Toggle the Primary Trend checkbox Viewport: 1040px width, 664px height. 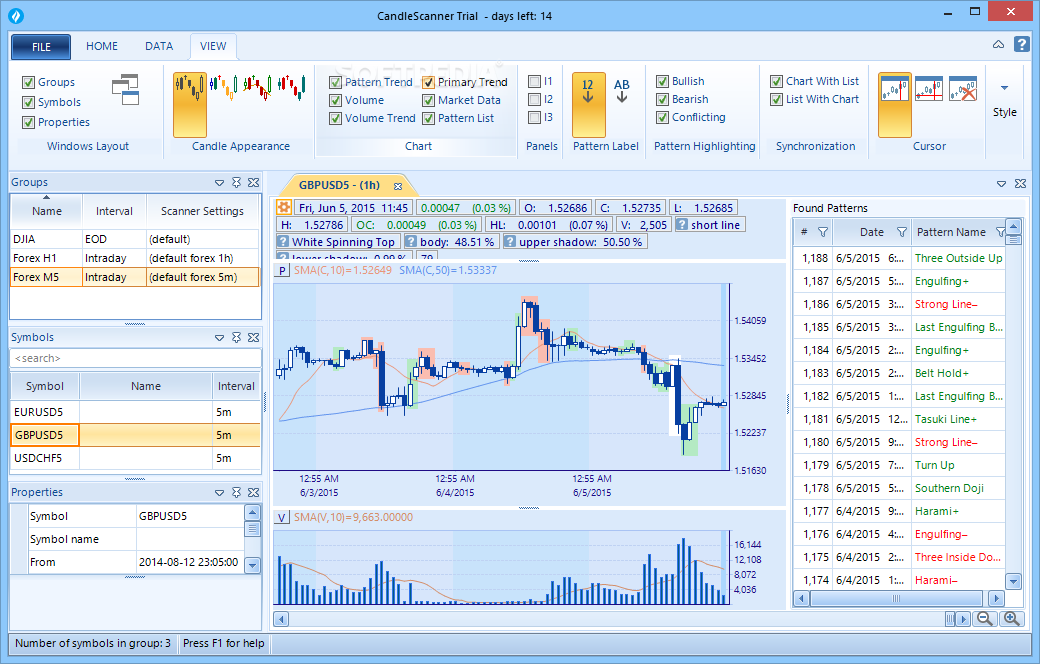click(x=428, y=82)
